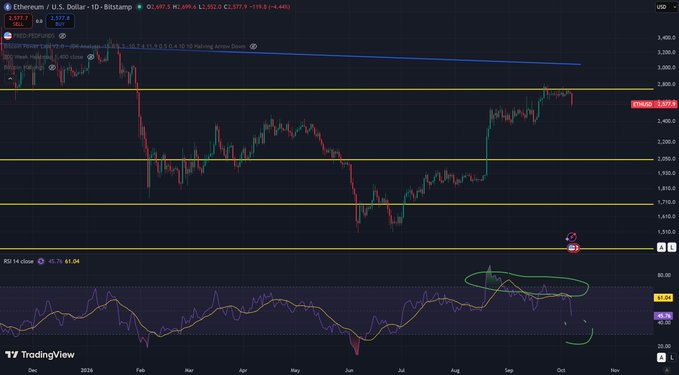This screenshot has height=375, width=679.
Task: Click the 3,400.0 price axis label
Action: pos(666,38)
